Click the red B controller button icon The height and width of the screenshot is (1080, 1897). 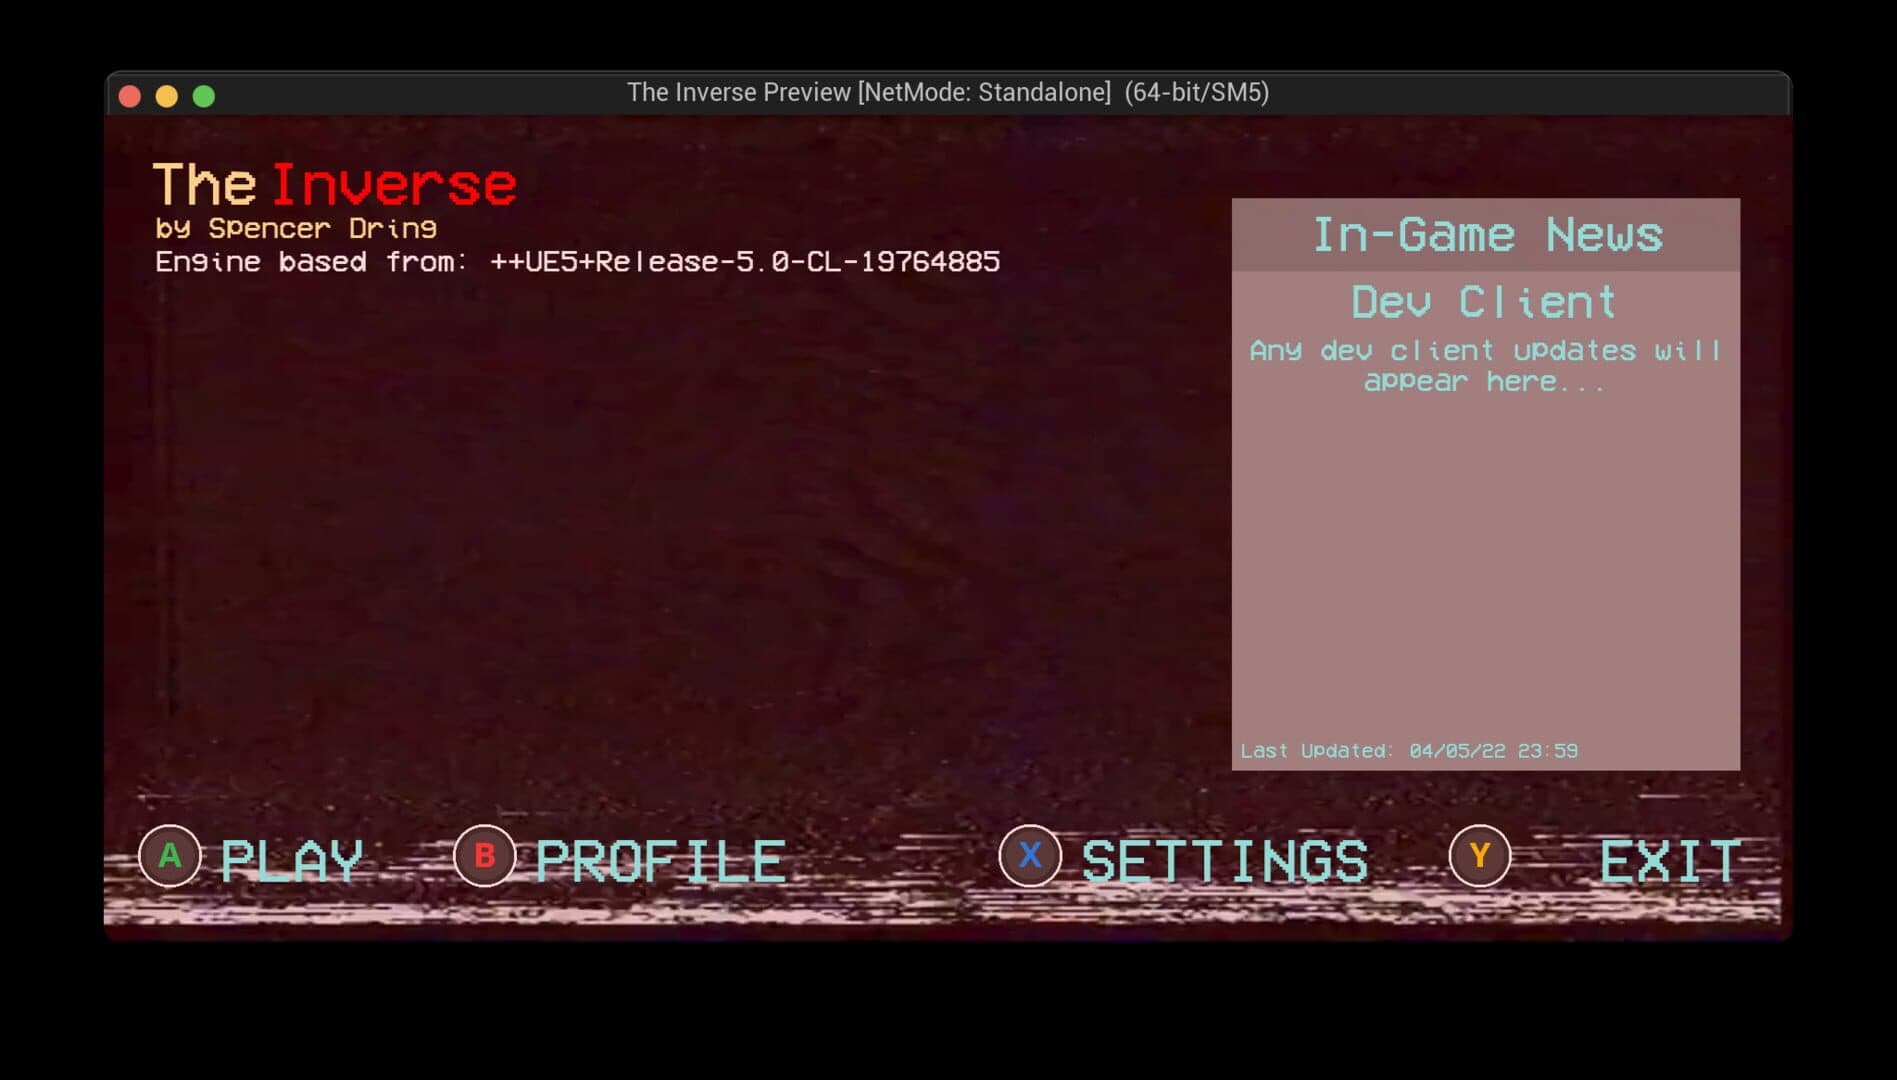coord(484,856)
